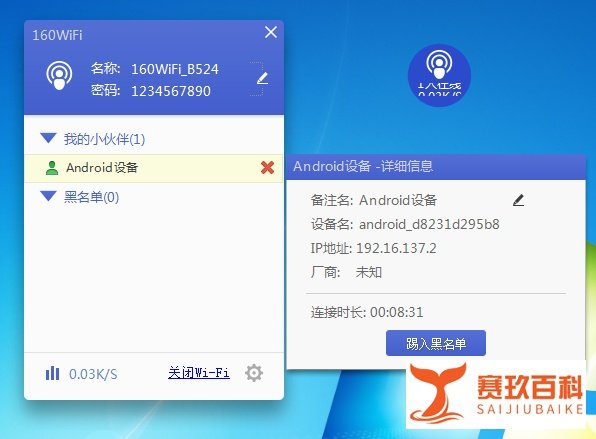This screenshot has width=596, height=439.
Task: Collapse the 黑名单(0) group
Action: (x=48, y=196)
